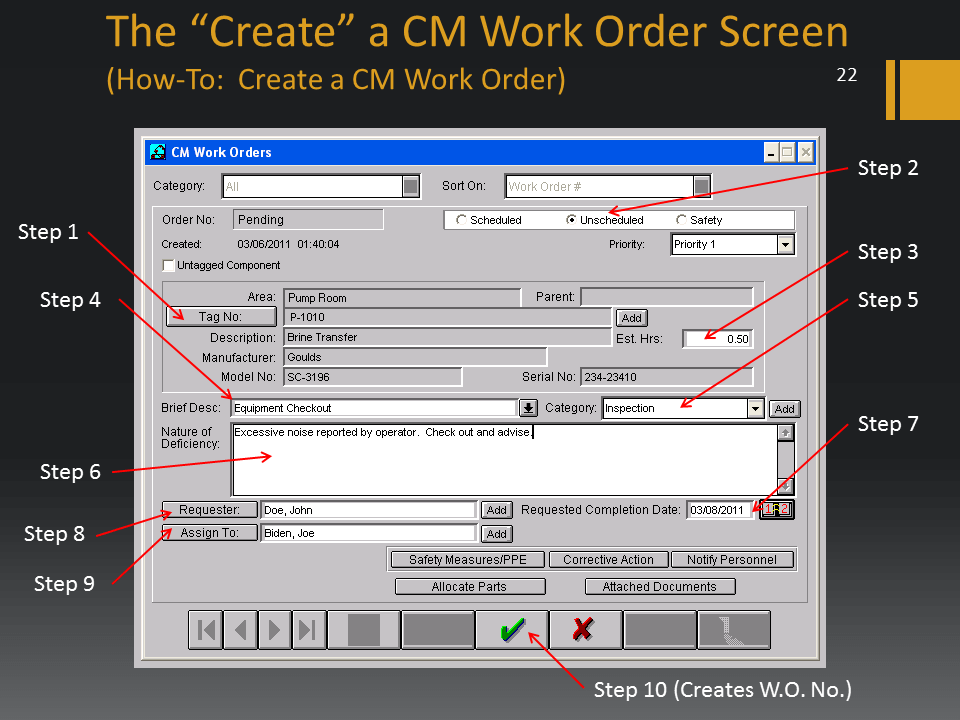Click Allocate Parts button
The width and height of the screenshot is (960, 720).
[x=470, y=587]
